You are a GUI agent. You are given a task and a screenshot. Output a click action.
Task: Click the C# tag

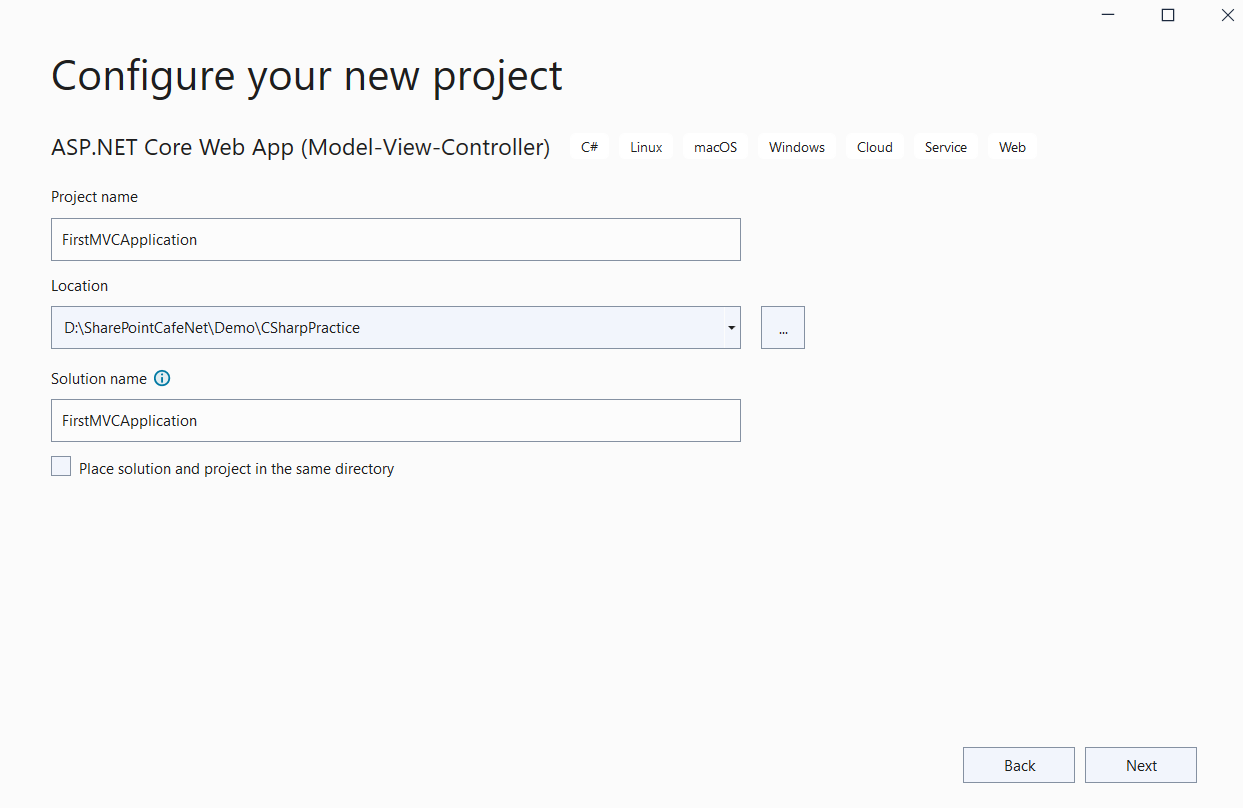[x=590, y=147]
